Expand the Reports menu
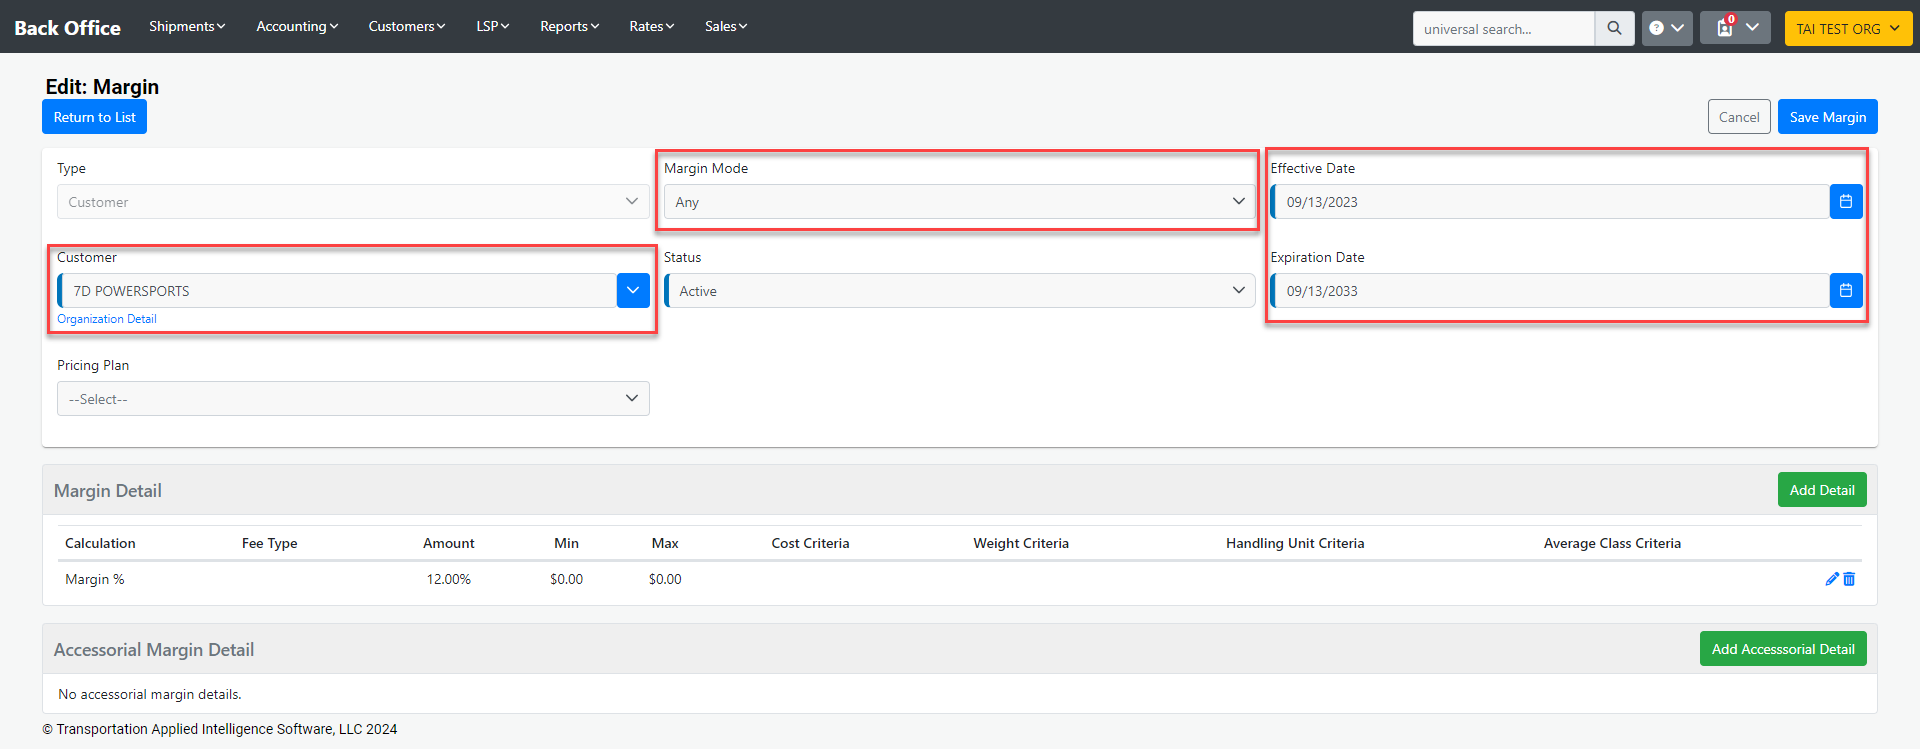1920x749 pixels. pos(569,26)
